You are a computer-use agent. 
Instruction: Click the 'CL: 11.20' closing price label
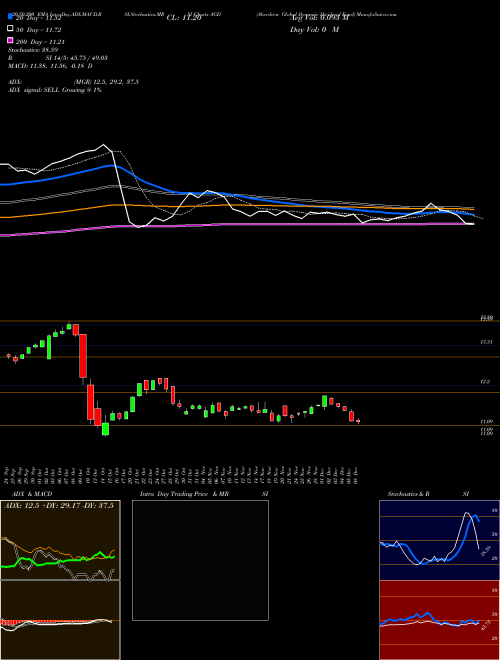(184, 18)
